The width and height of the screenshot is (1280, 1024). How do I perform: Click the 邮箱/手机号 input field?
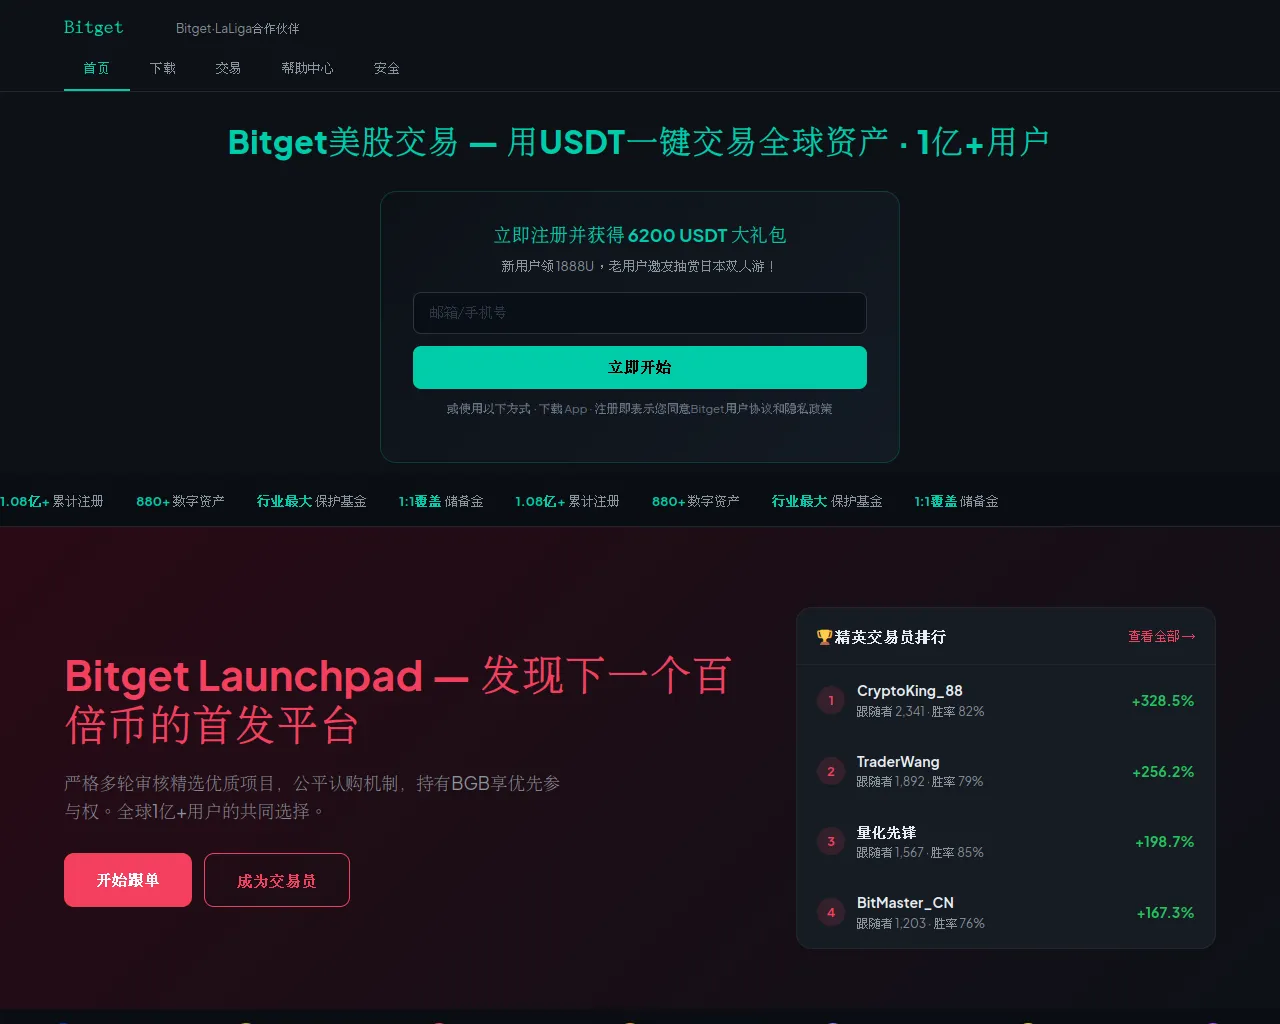click(x=640, y=313)
